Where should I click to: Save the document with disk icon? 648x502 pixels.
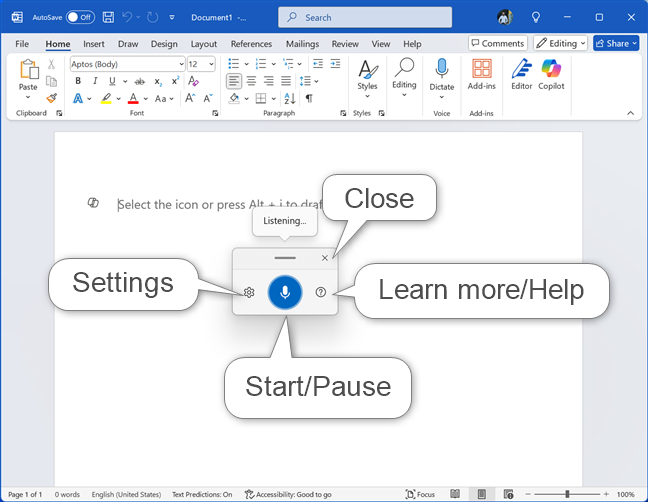[108, 17]
